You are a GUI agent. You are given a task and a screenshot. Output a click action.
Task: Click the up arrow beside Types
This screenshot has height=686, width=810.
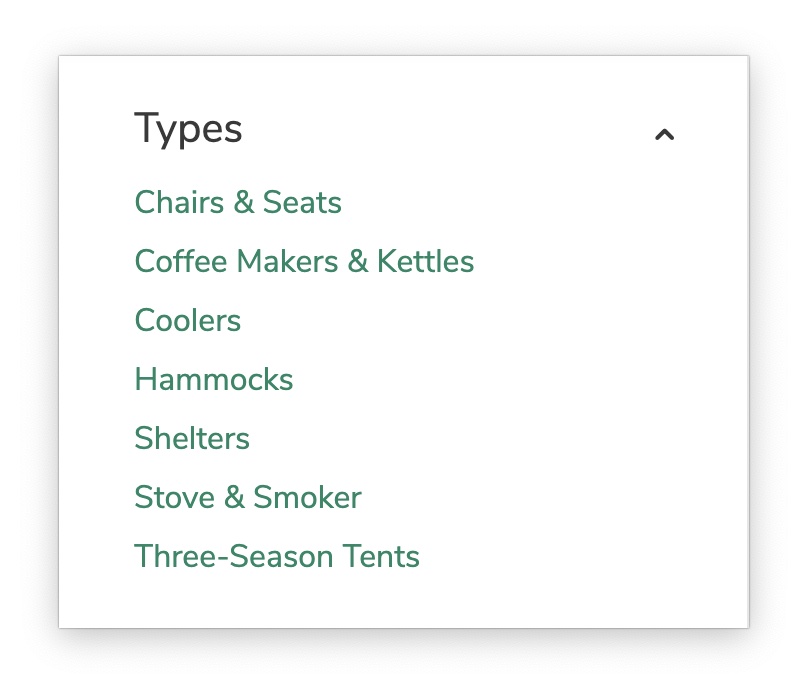click(x=664, y=134)
